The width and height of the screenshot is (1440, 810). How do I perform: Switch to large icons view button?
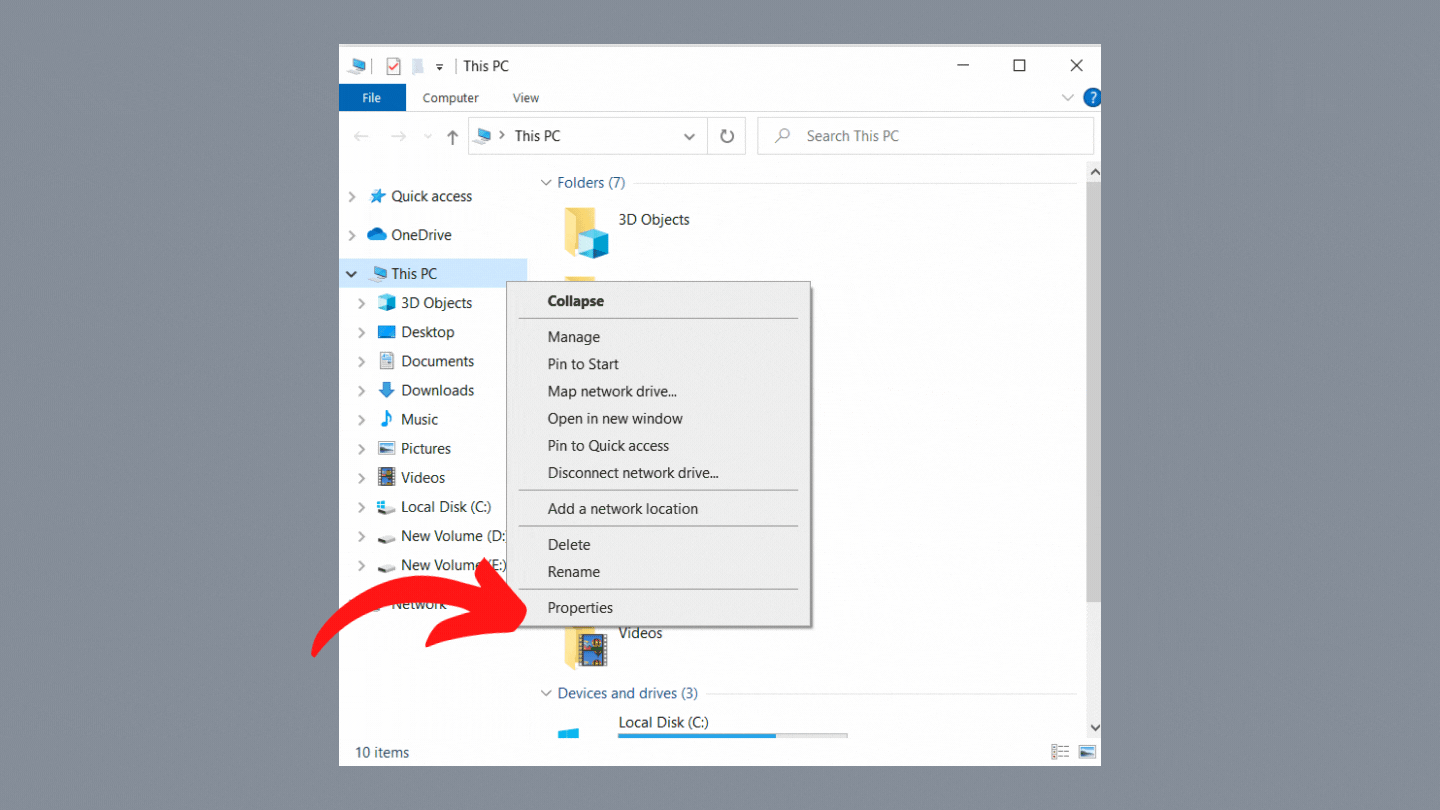click(1087, 752)
